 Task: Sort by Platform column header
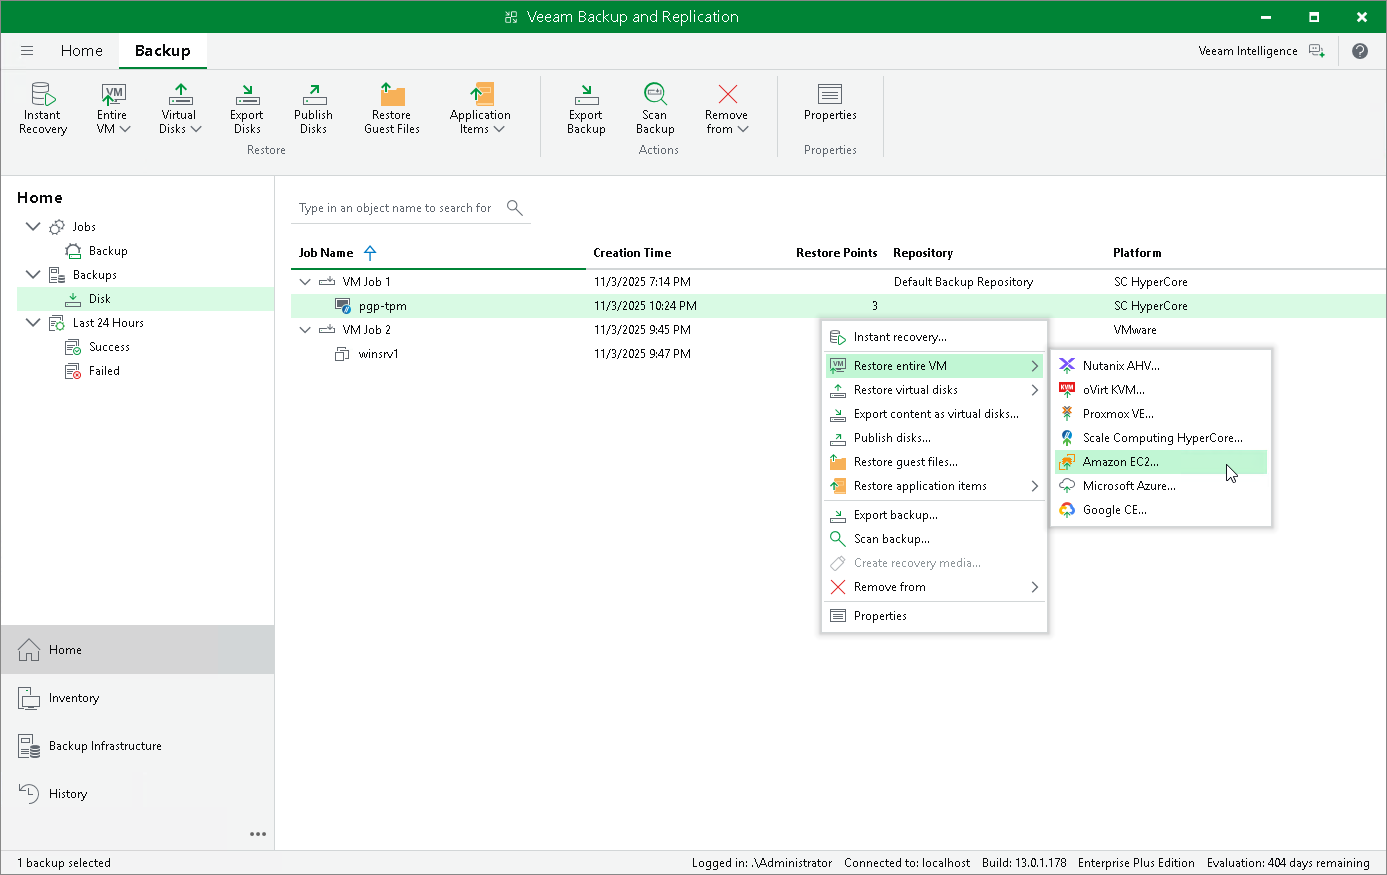pos(1137,253)
